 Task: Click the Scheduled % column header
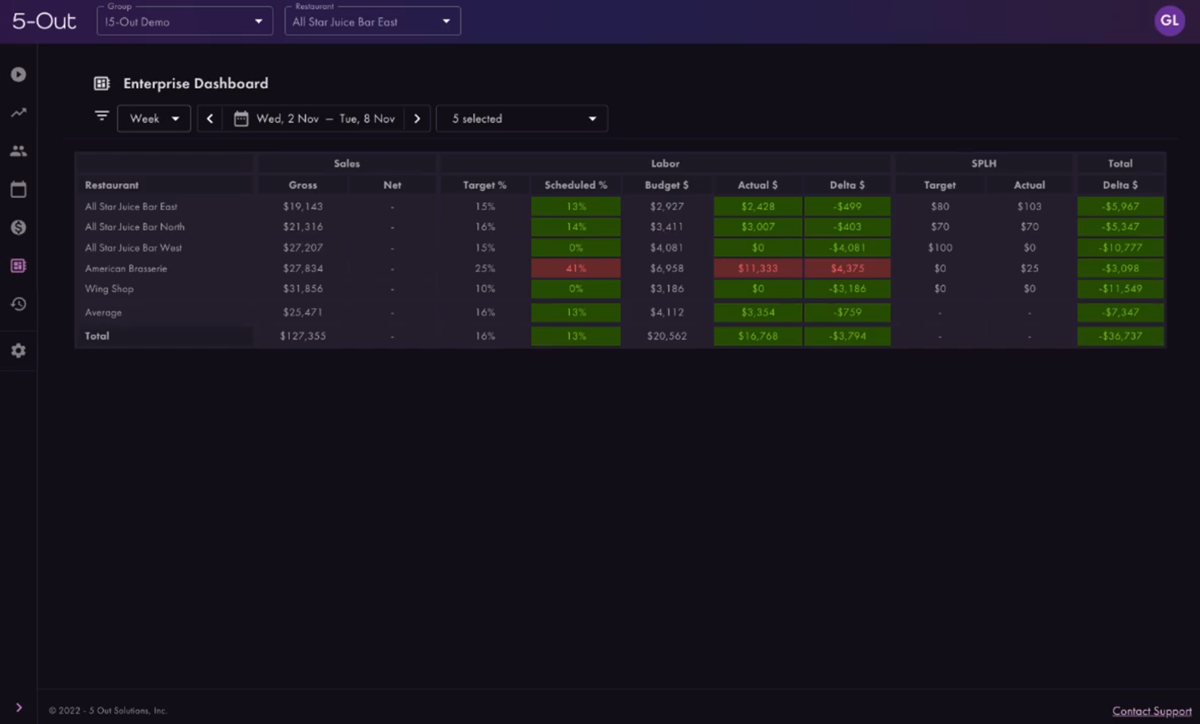576,185
